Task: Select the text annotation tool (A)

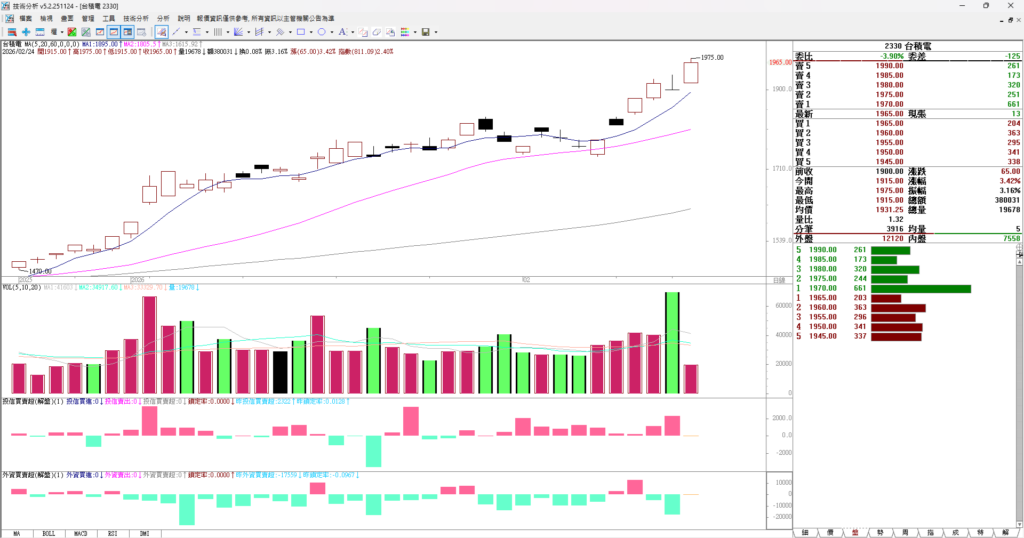Action: click(x=341, y=32)
